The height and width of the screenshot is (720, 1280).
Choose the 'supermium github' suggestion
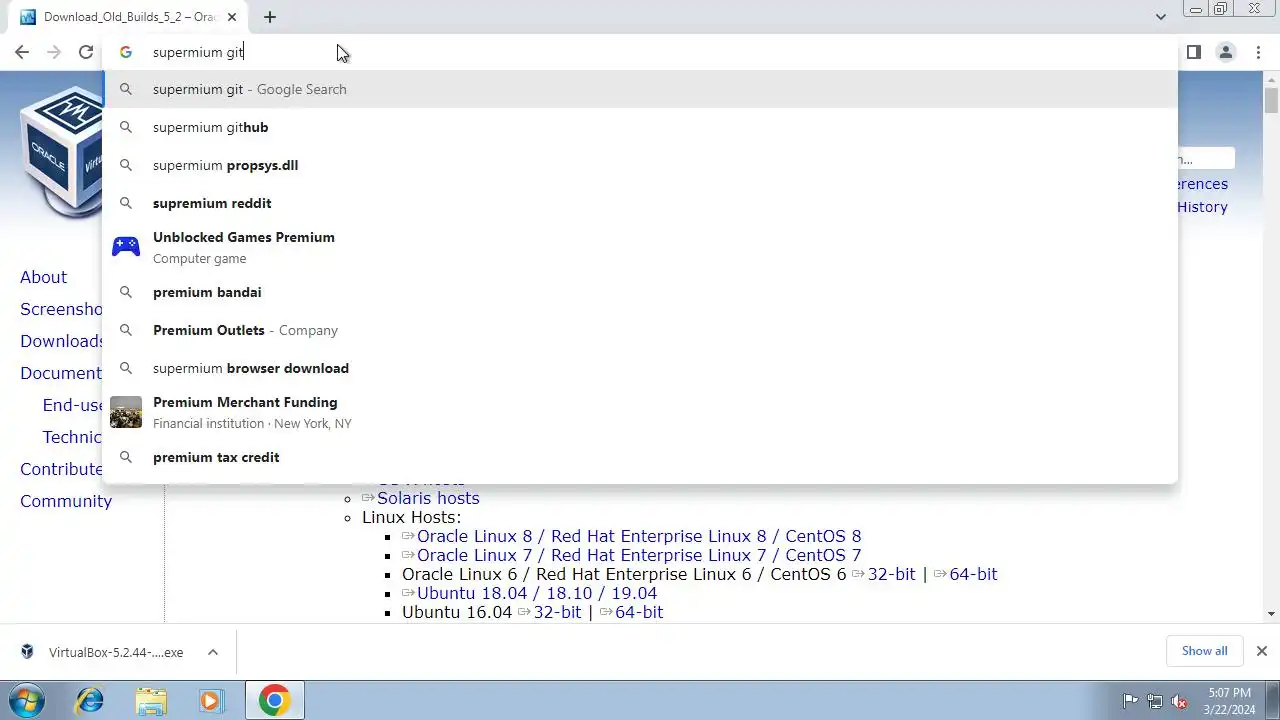[x=640, y=127]
